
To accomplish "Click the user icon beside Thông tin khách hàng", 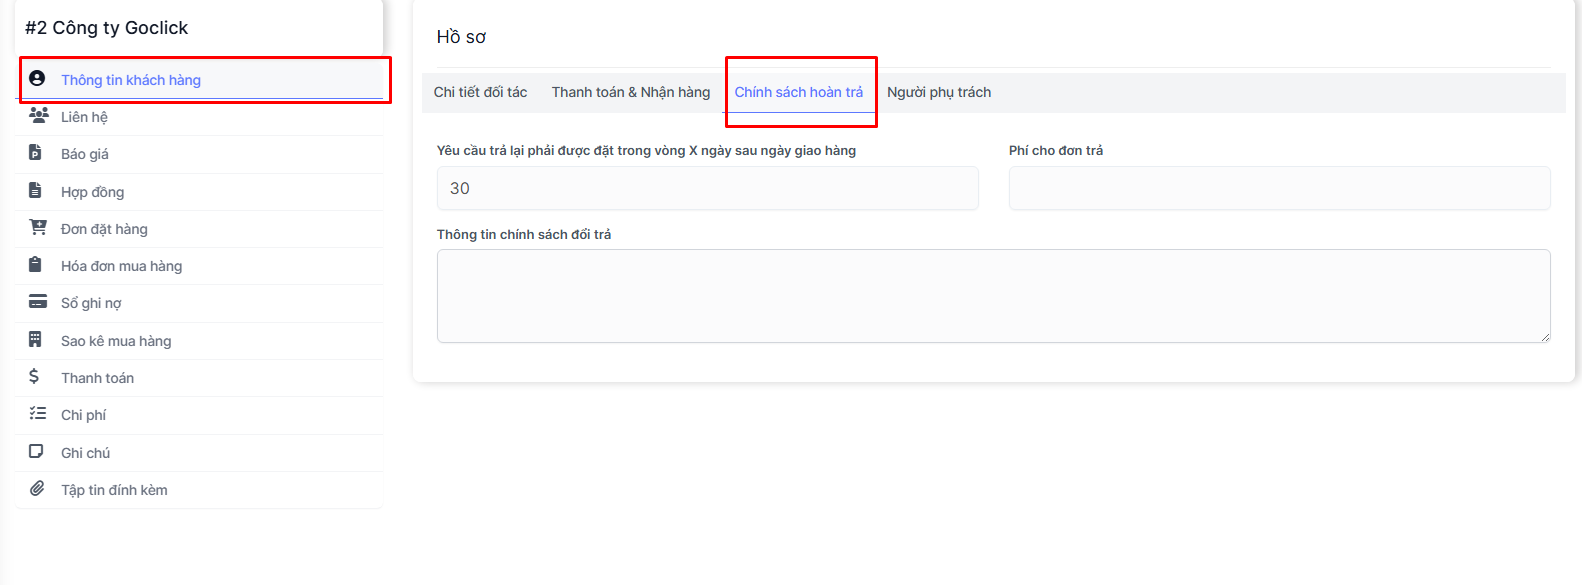I will click(37, 78).
